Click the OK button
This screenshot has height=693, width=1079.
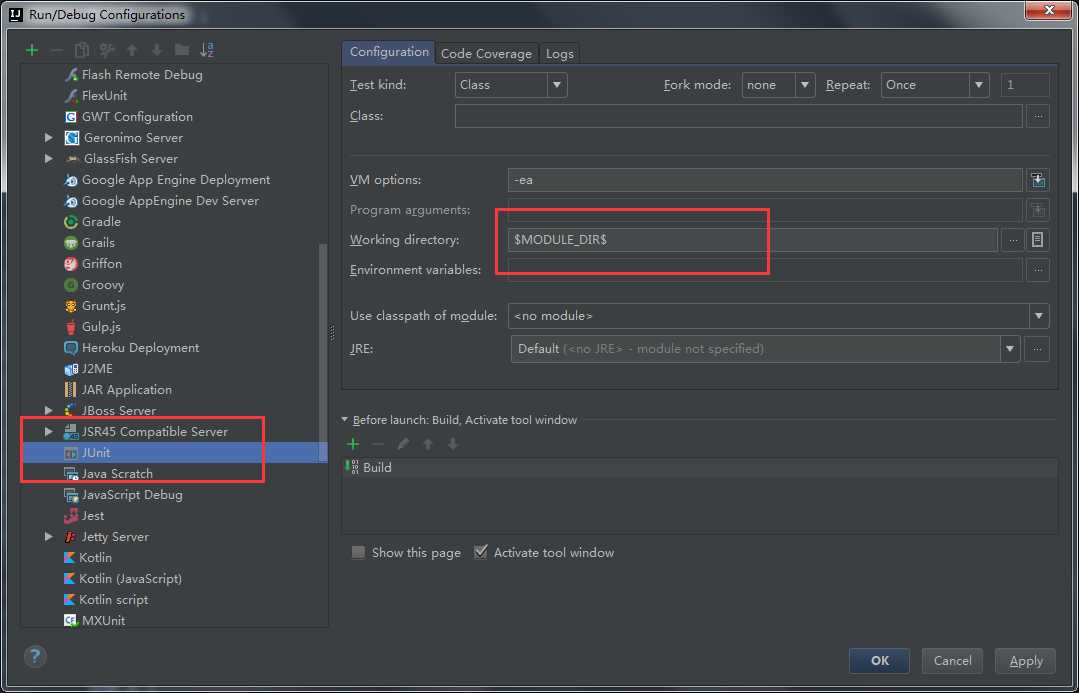[x=879, y=661]
